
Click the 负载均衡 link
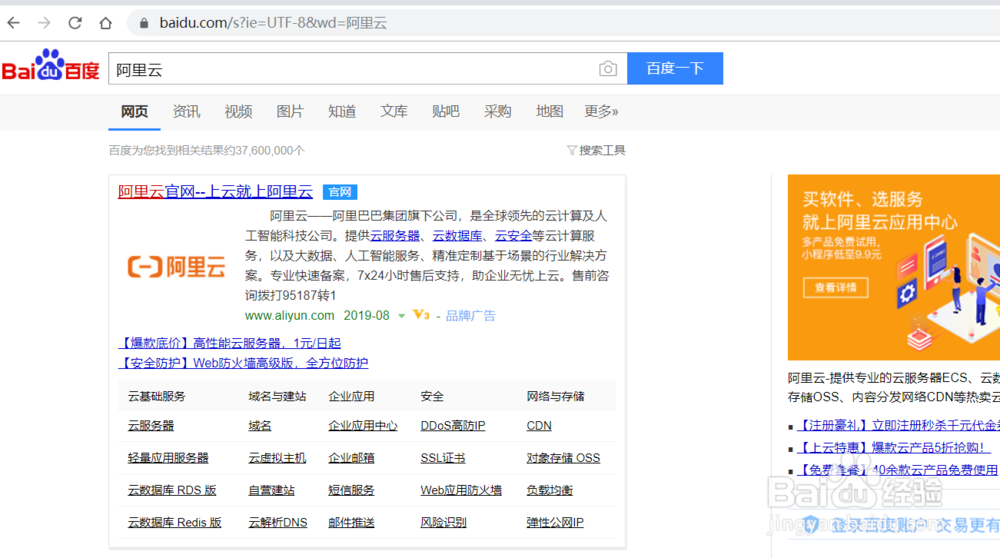tap(550, 490)
